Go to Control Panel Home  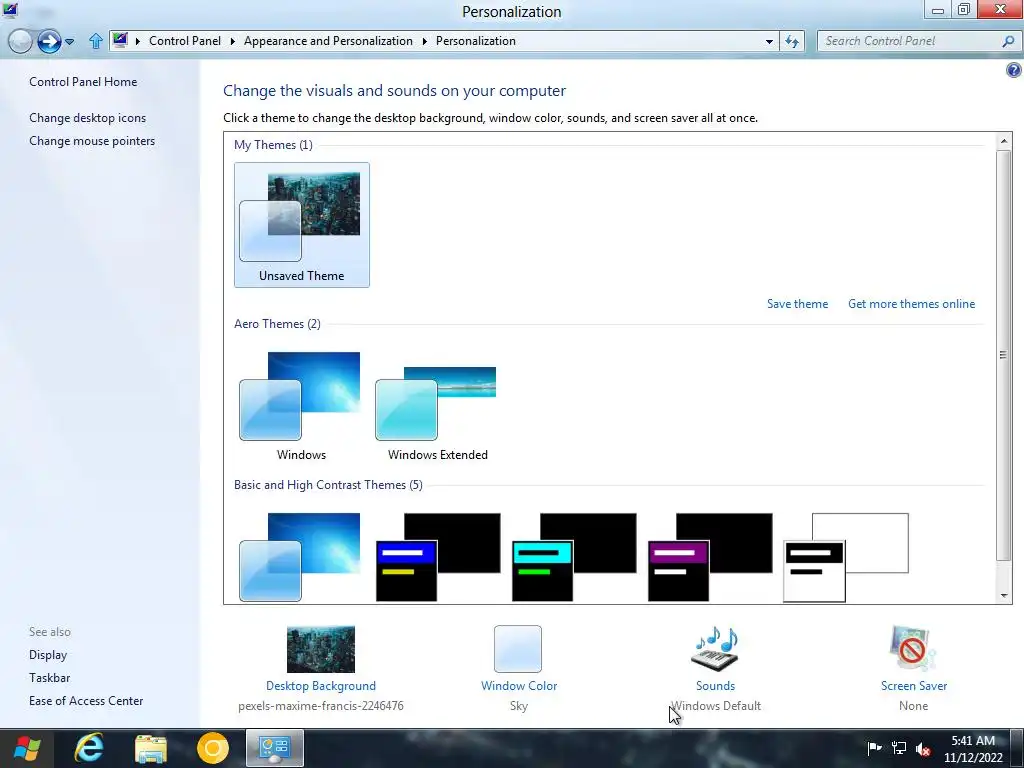[83, 82]
